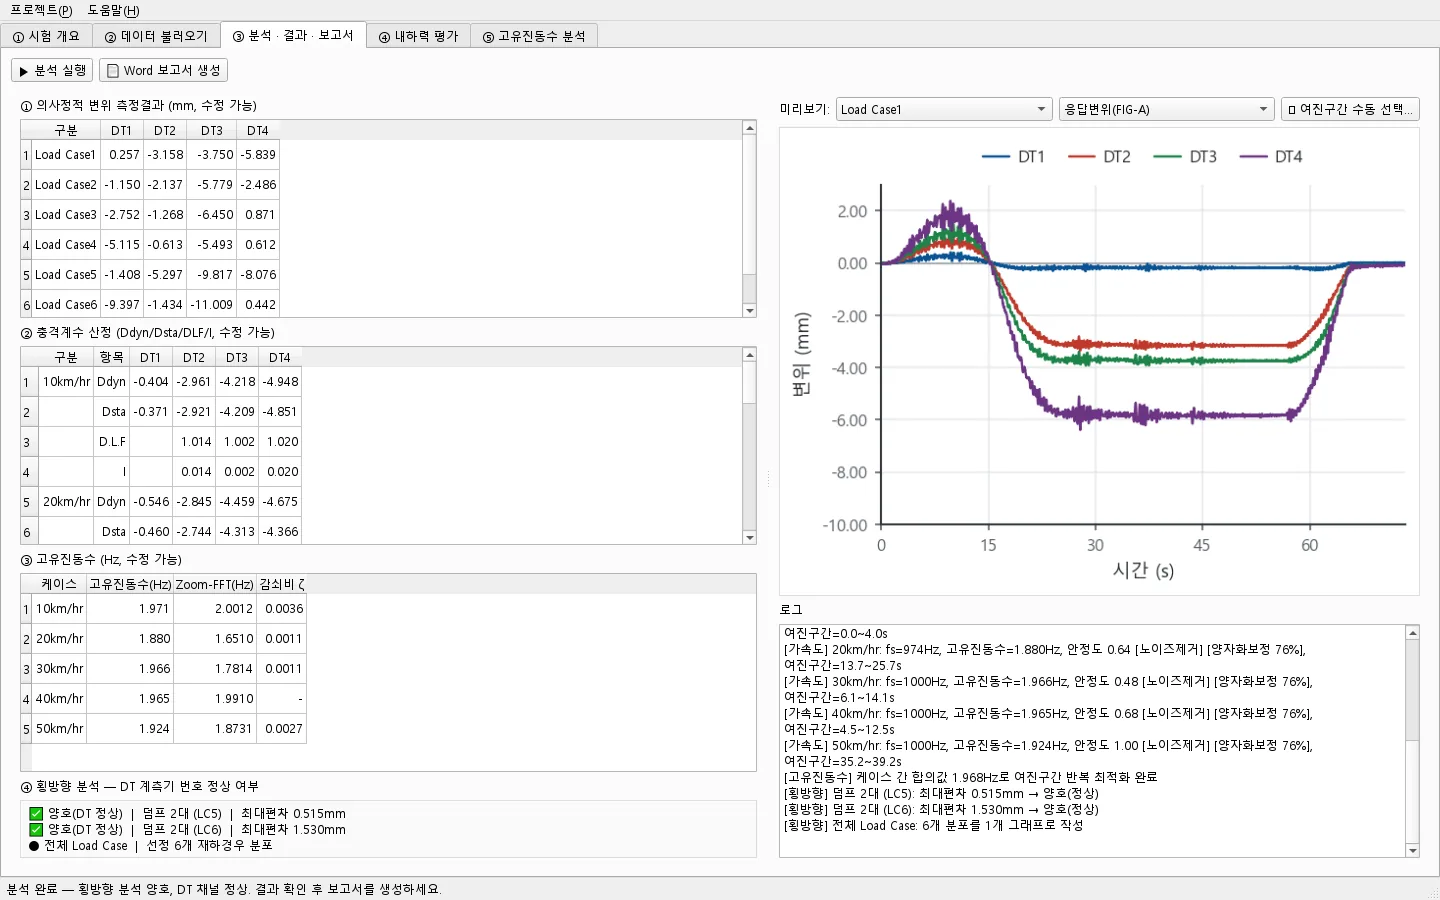Click 10km/hr Ddyn DT4 value -4.948
Image resolution: width=1440 pixels, height=900 pixels.
click(280, 382)
